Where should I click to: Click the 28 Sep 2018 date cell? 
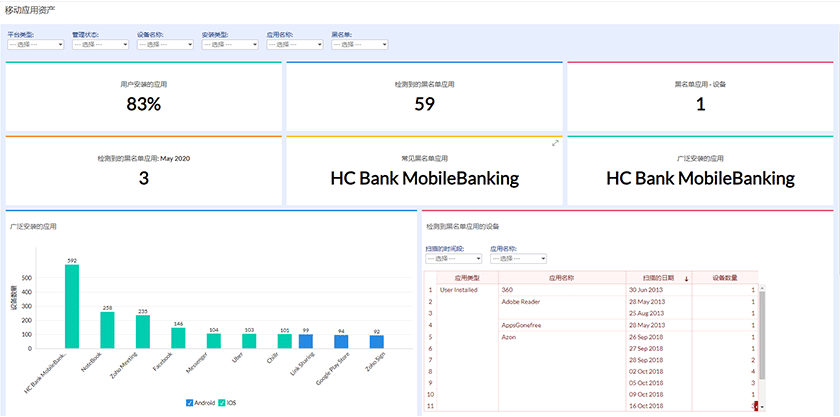coord(659,360)
